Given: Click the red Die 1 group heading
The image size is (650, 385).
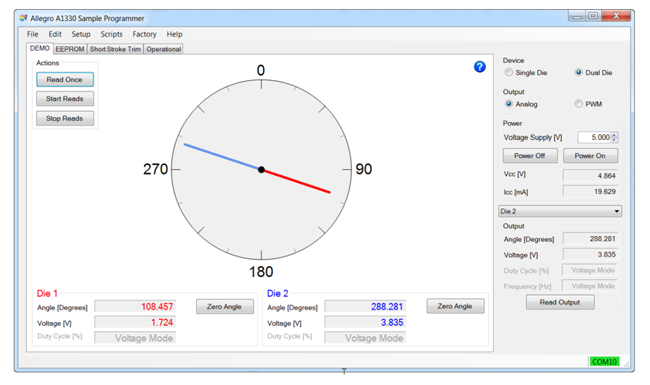Looking at the screenshot, I should [x=47, y=293].
